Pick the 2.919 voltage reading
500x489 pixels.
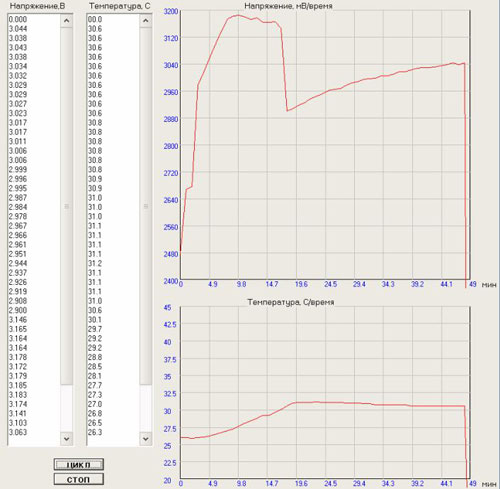(x=18, y=291)
